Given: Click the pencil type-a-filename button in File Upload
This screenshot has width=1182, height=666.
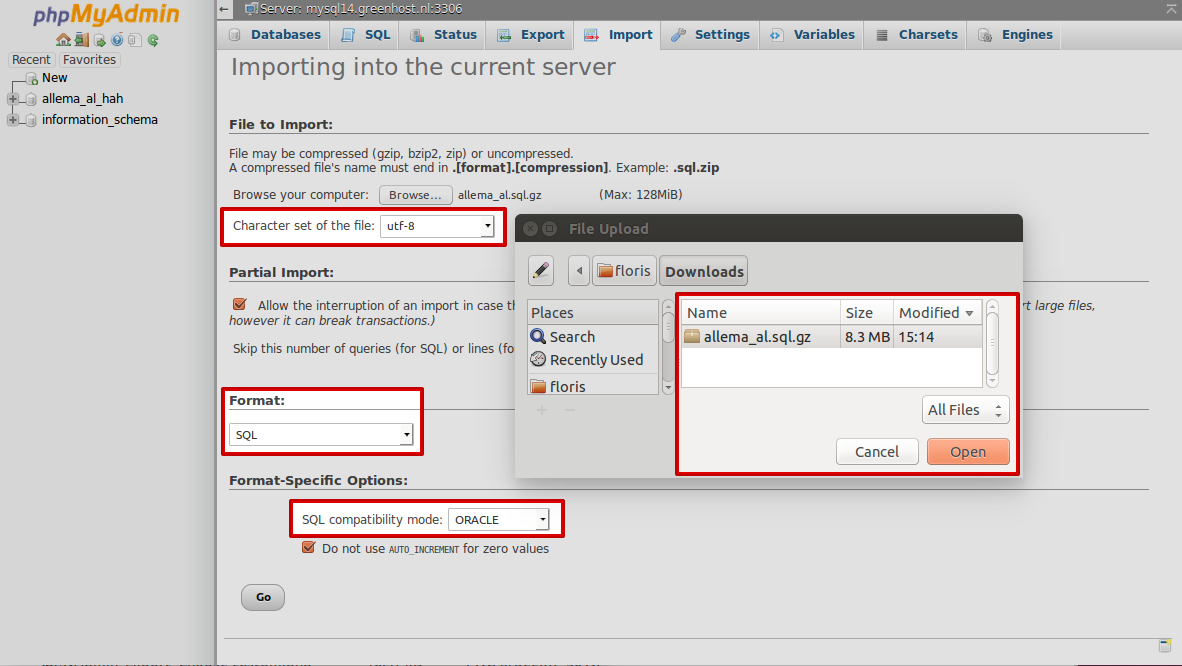Looking at the screenshot, I should pyautogui.click(x=540, y=271).
